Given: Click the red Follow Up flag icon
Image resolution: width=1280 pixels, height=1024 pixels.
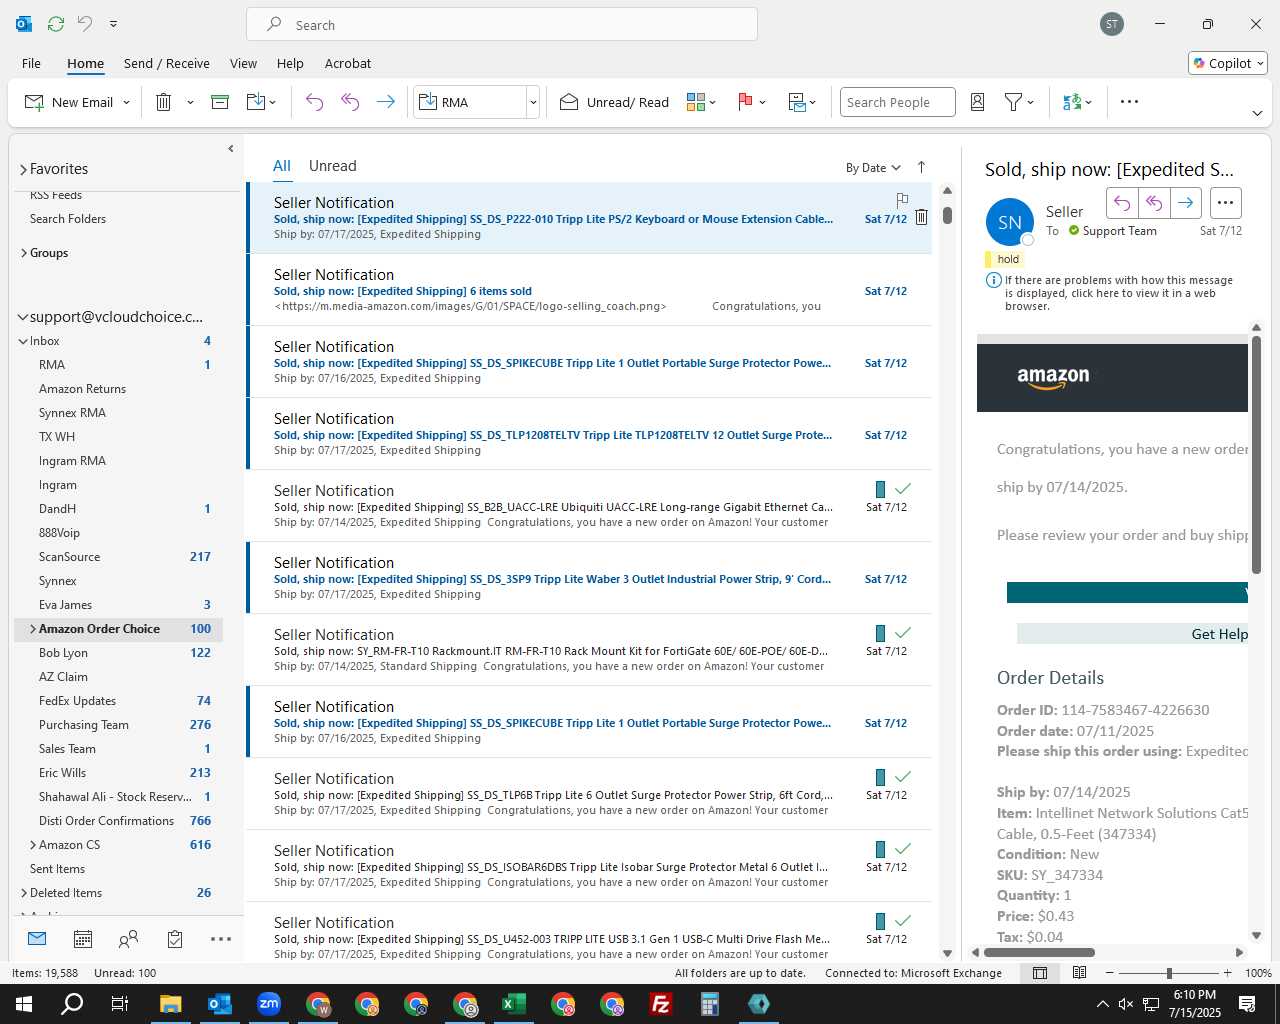Looking at the screenshot, I should 745,102.
